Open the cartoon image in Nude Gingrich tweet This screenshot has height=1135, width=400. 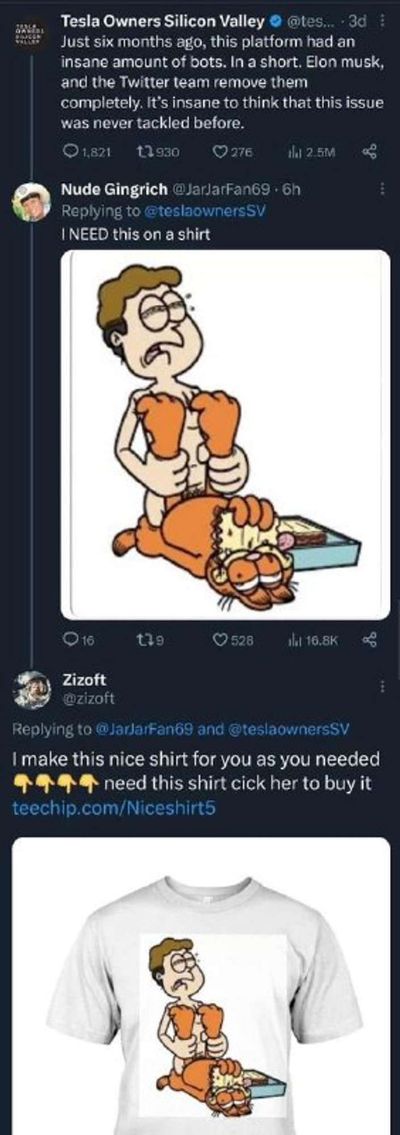(225, 434)
